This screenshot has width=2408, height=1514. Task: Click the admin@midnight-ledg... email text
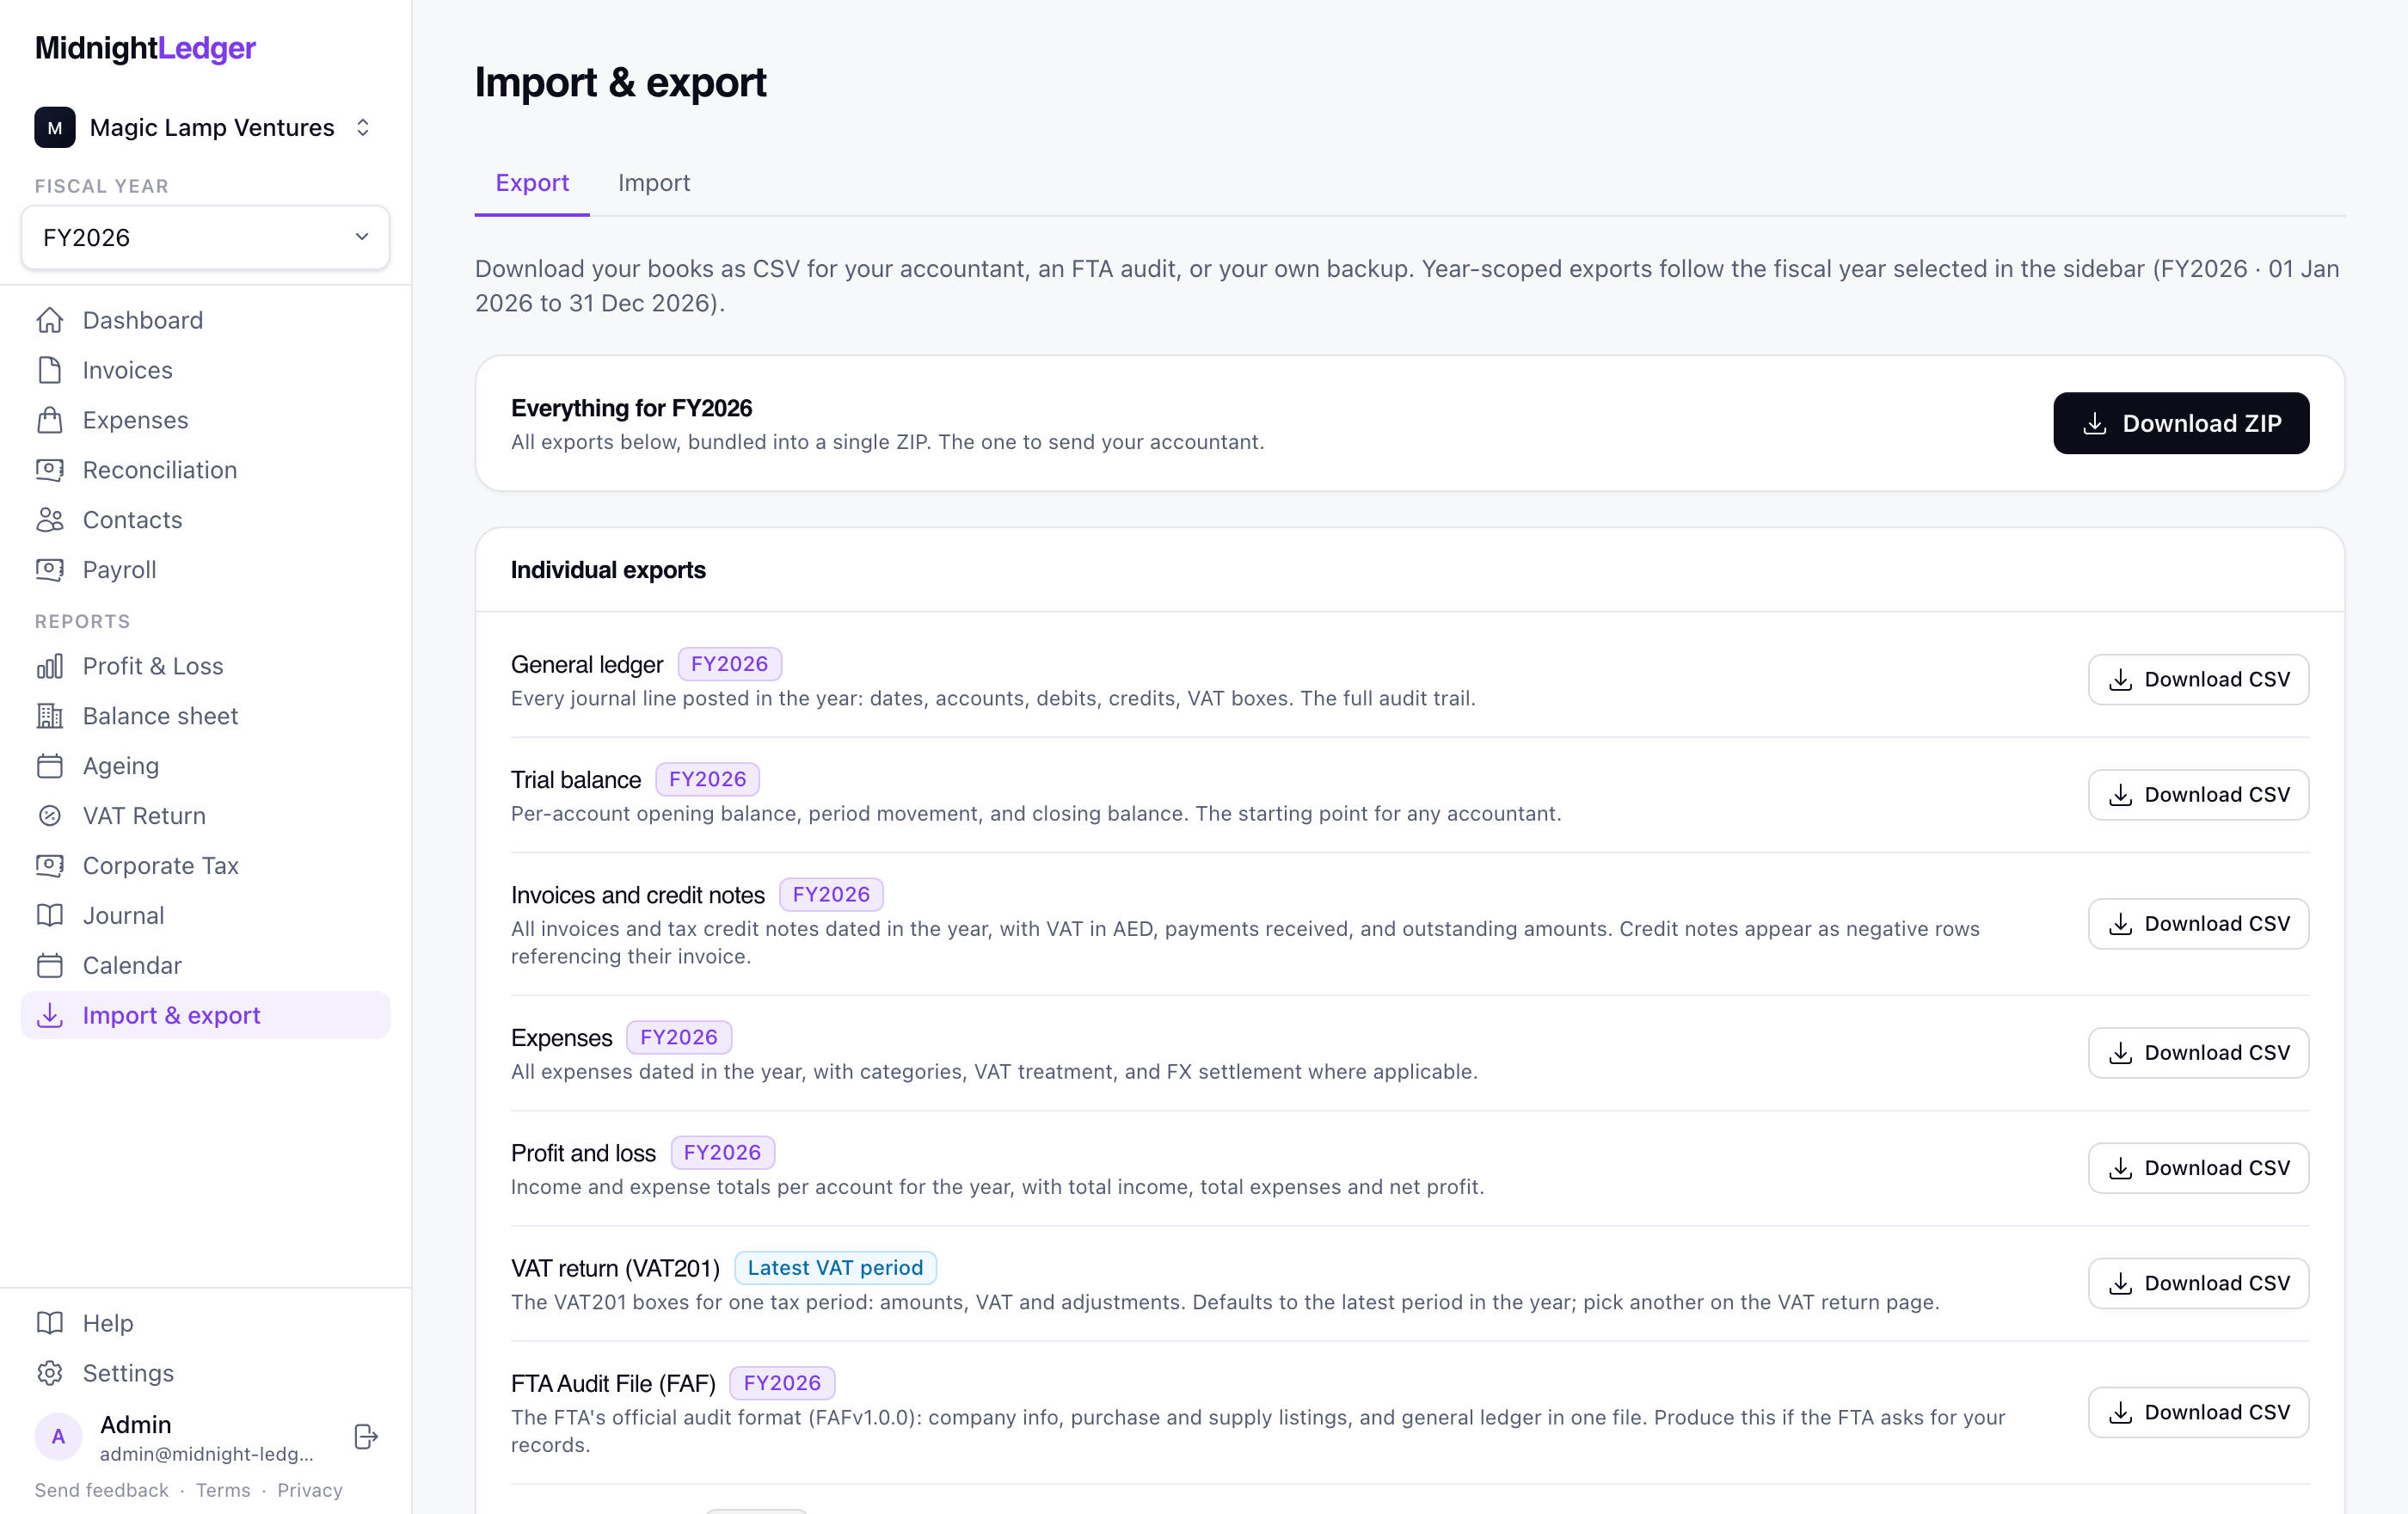tap(207, 1454)
